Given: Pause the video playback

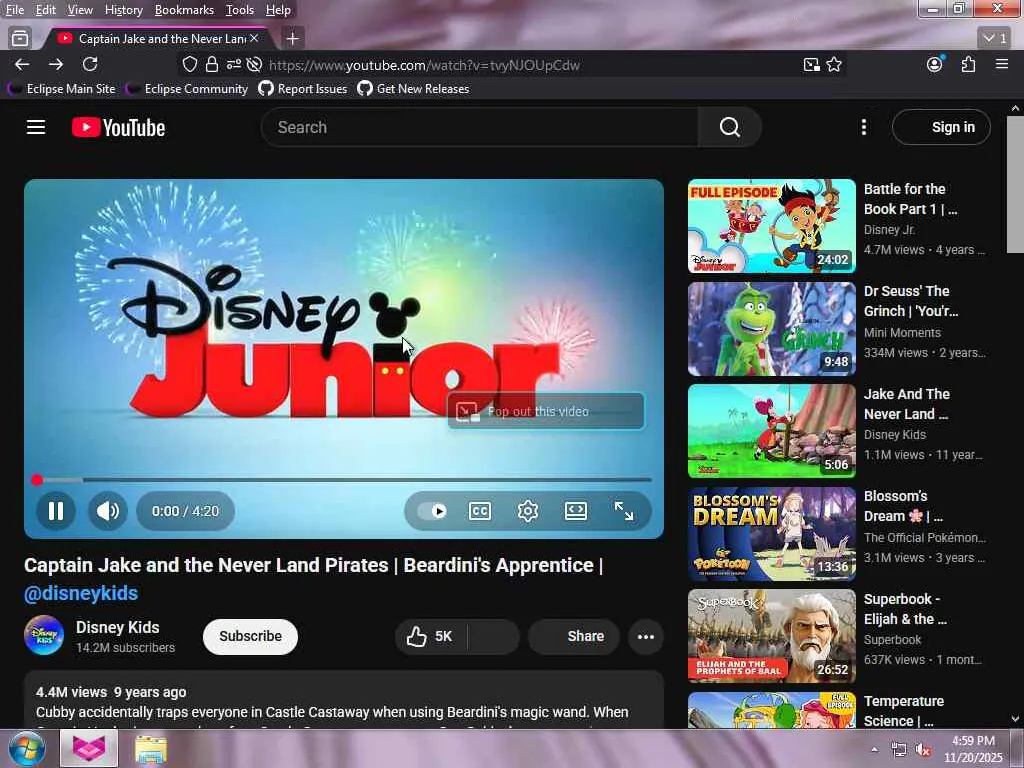Looking at the screenshot, I should [x=56, y=511].
